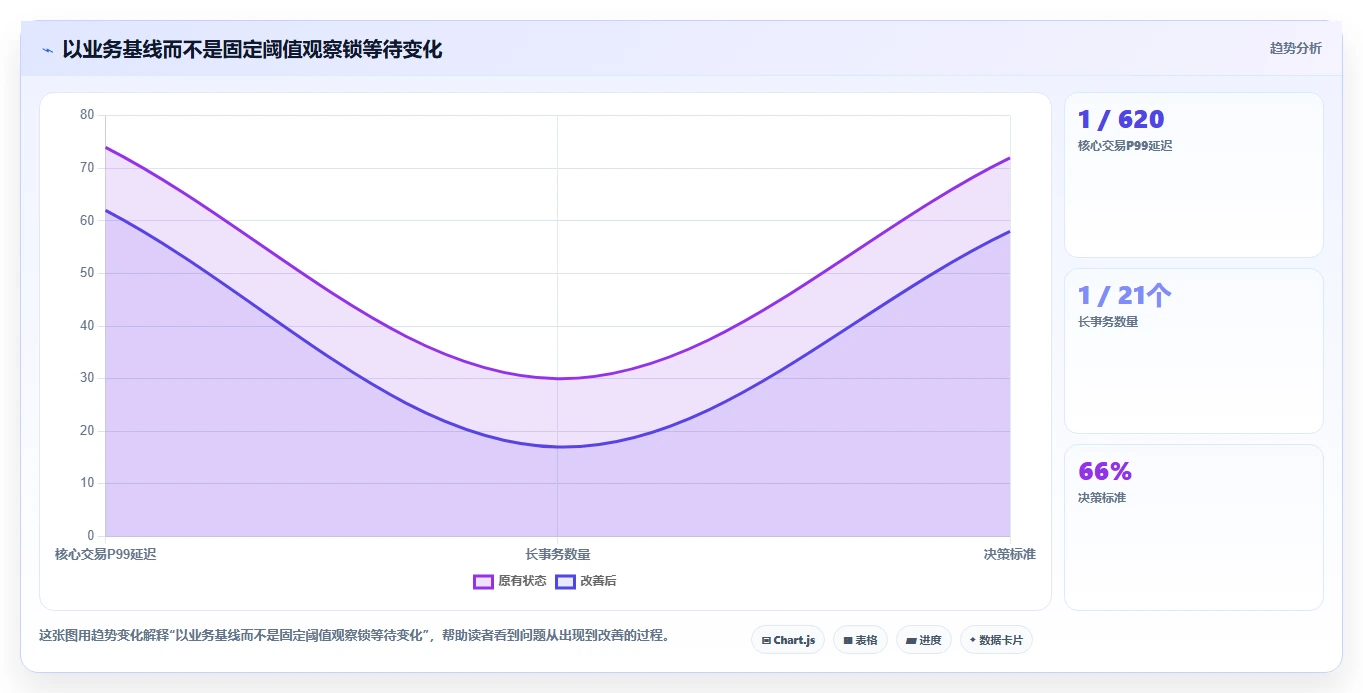The image size is (1363, 693).
Task: Open the 1 / 620 核心交易P99延迟 card
Action: tap(1194, 175)
